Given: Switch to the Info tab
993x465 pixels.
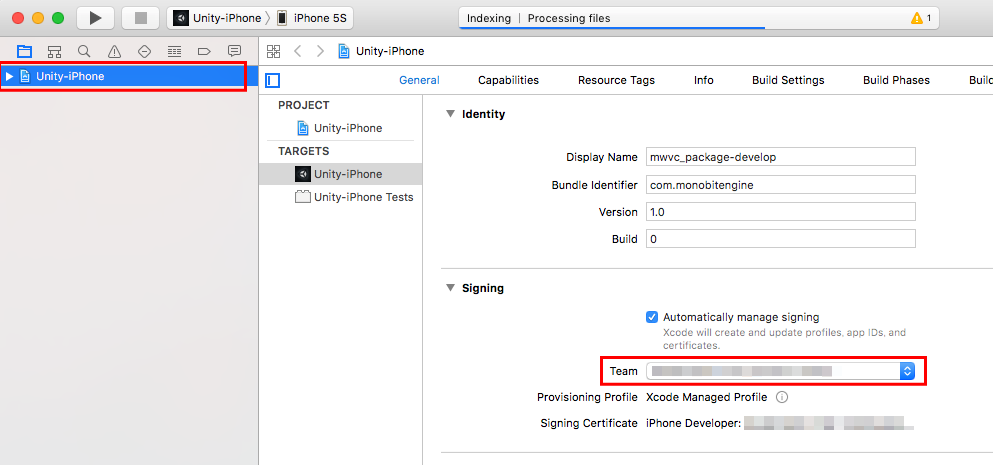Looking at the screenshot, I should point(704,80).
